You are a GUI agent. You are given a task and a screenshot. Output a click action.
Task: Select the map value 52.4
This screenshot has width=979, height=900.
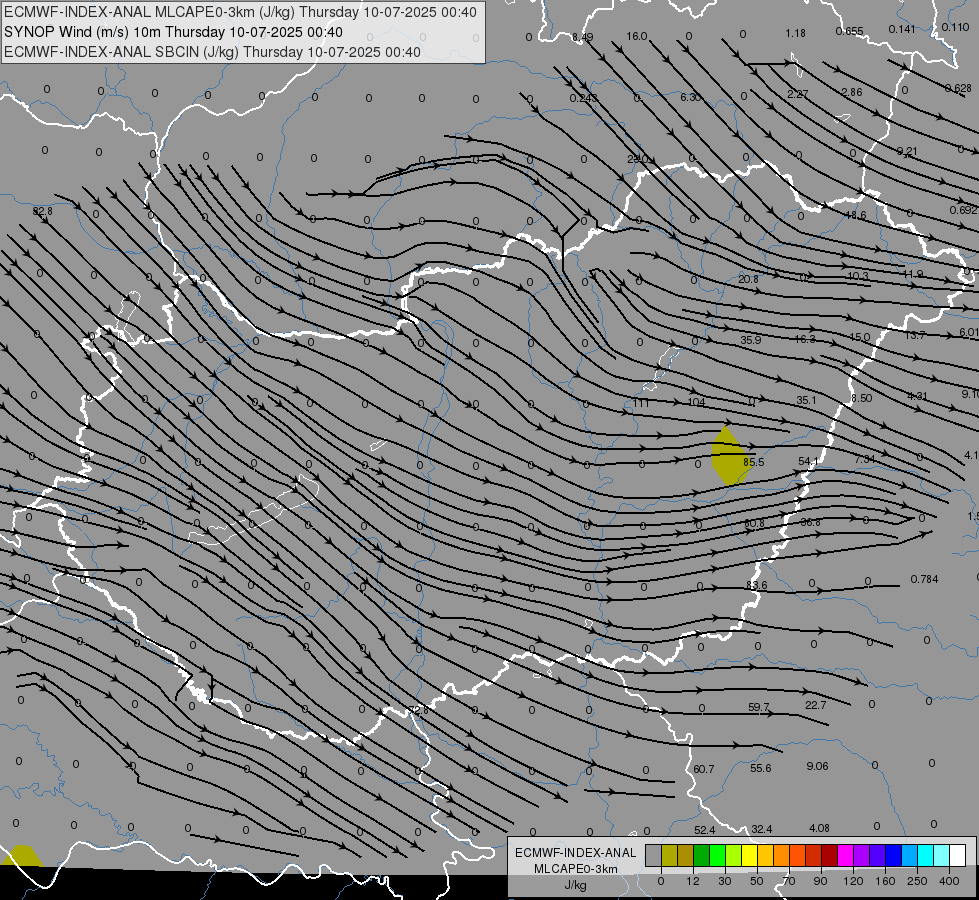tap(705, 830)
